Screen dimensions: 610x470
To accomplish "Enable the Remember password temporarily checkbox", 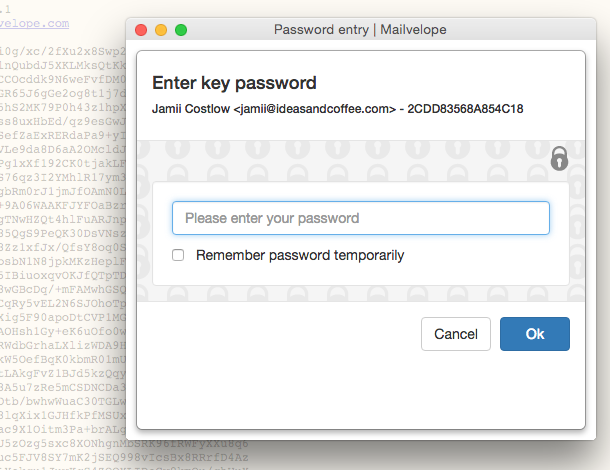I will point(178,255).
